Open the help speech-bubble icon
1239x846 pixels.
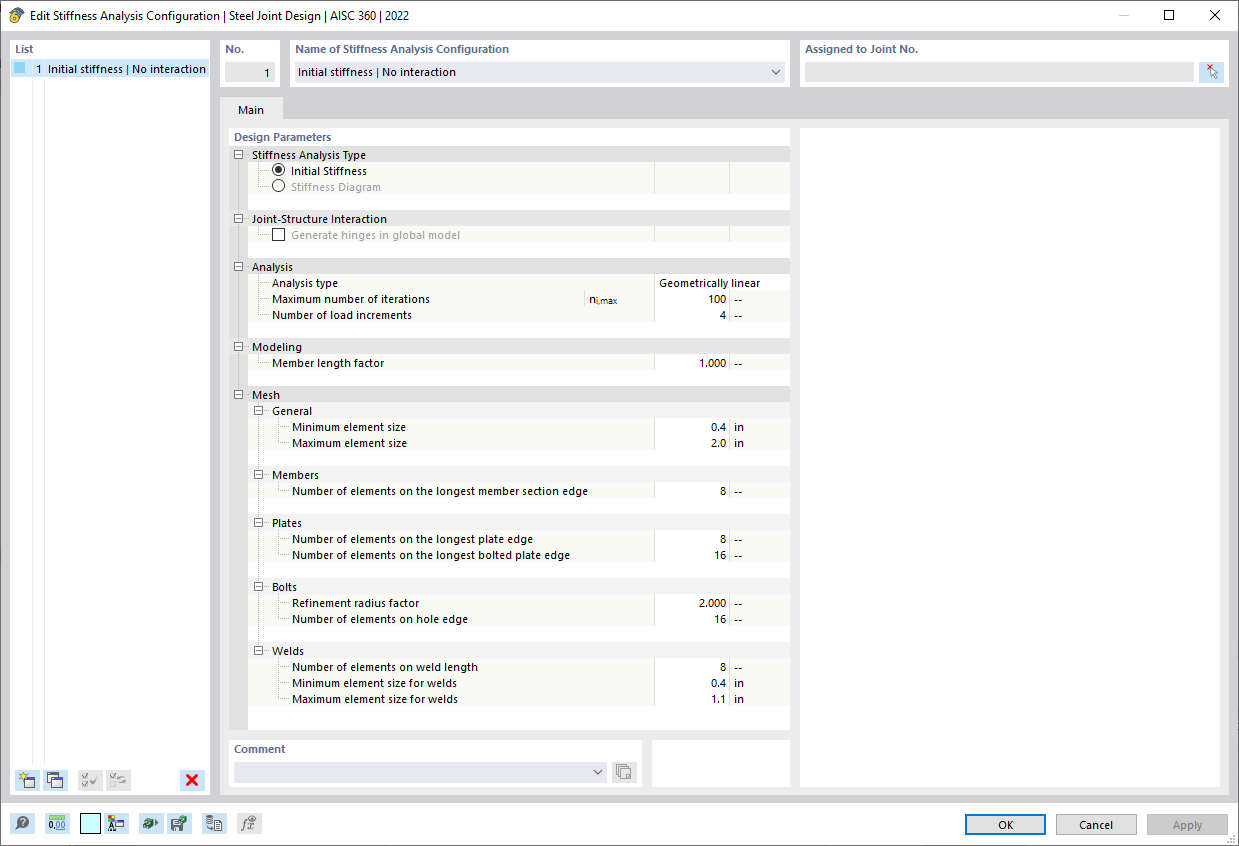(x=22, y=824)
